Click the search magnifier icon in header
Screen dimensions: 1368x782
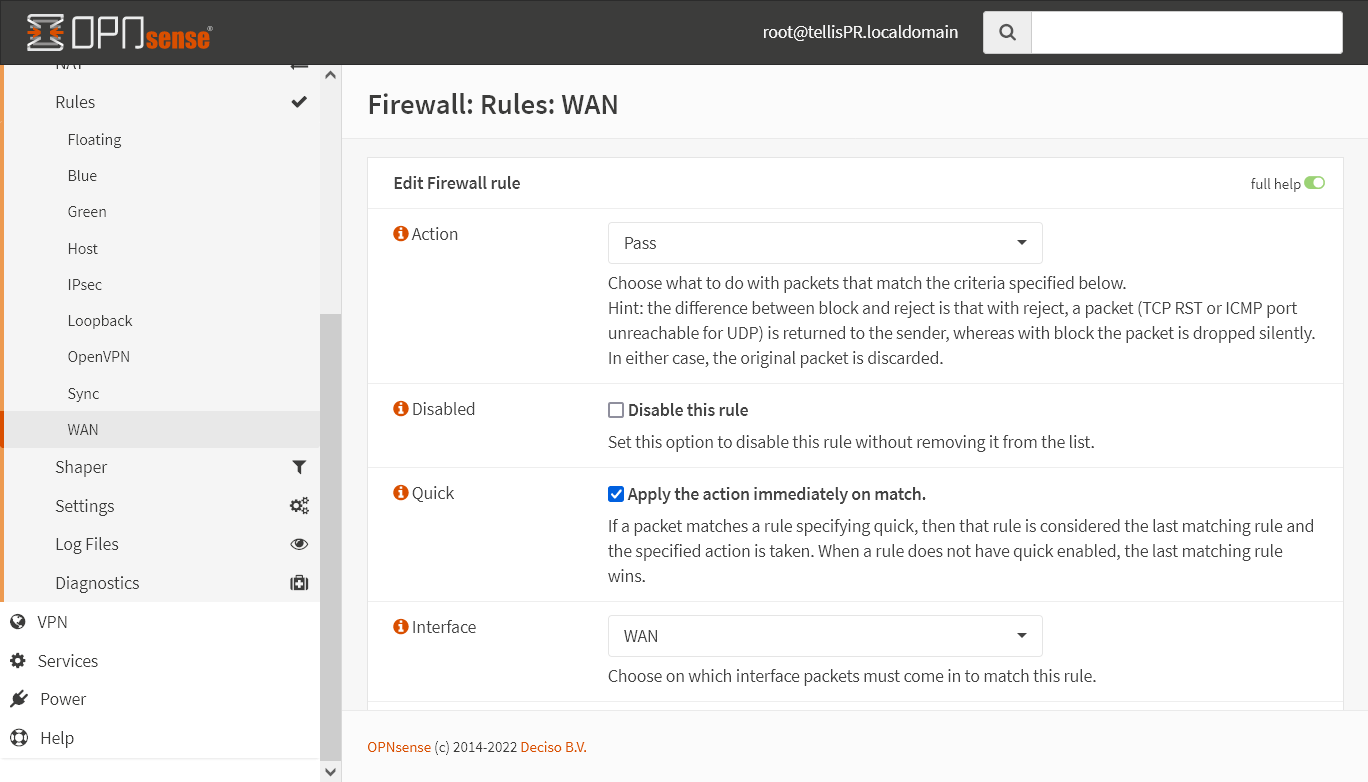(1007, 32)
